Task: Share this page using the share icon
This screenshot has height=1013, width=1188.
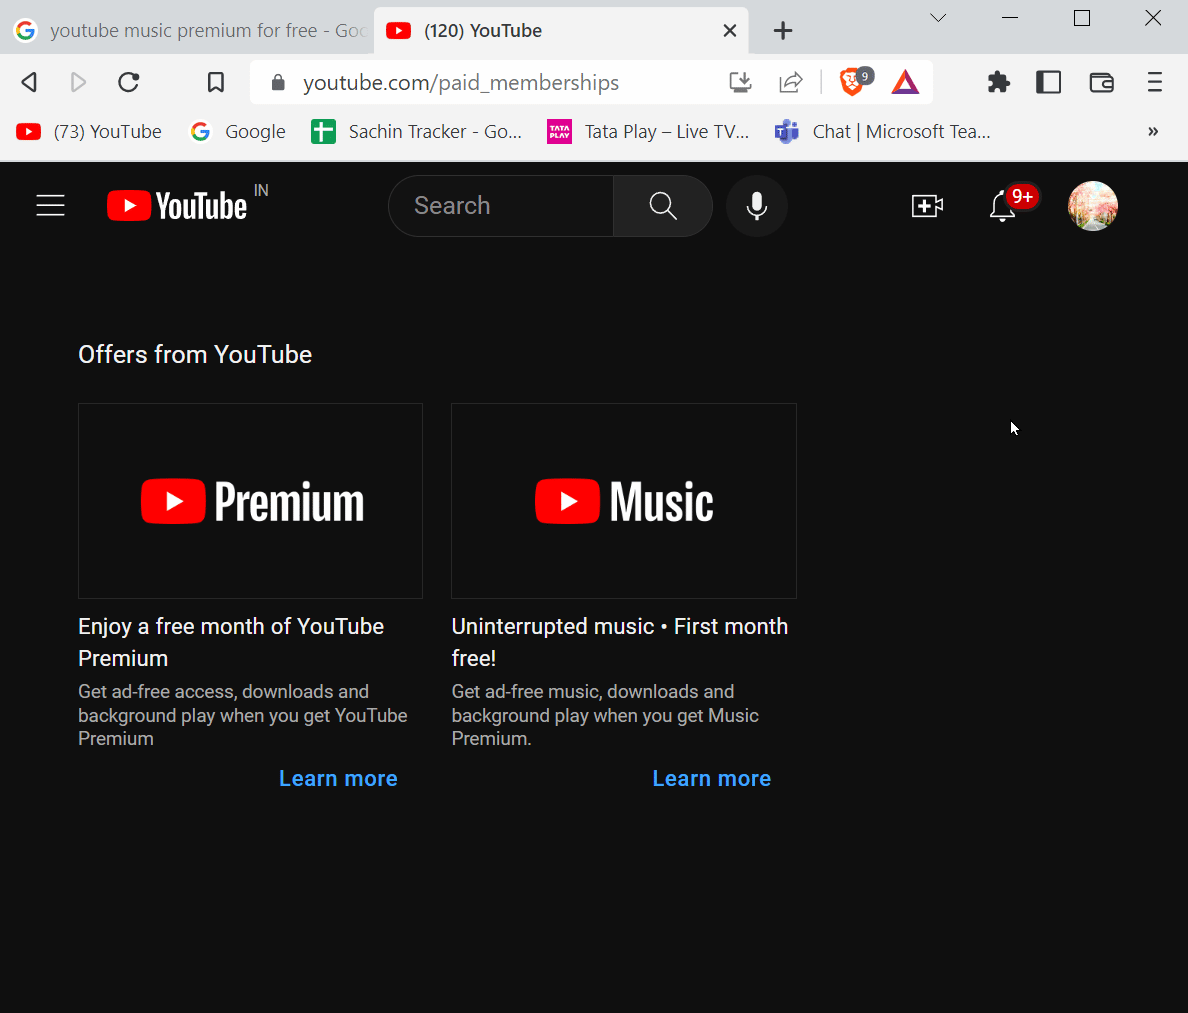Action: (x=790, y=82)
